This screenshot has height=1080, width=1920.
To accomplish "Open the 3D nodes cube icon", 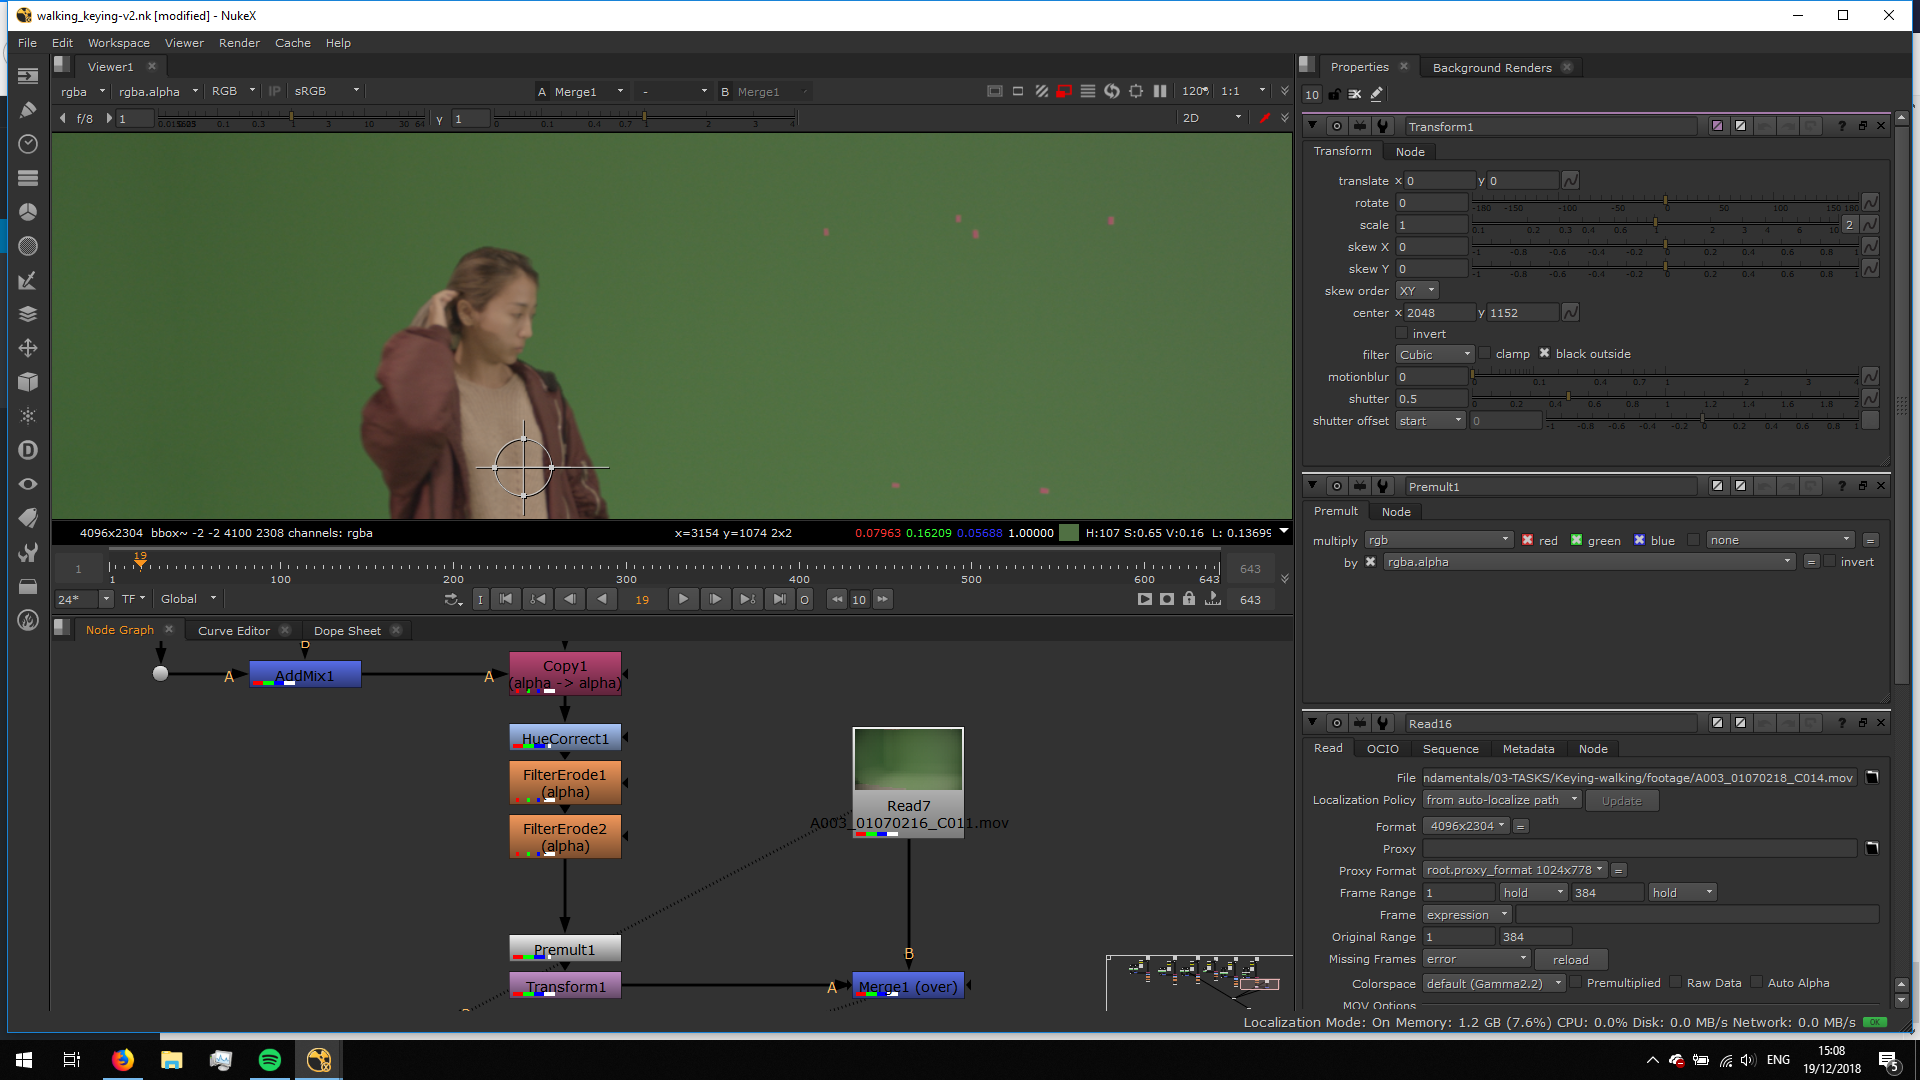I will [28, 382].
